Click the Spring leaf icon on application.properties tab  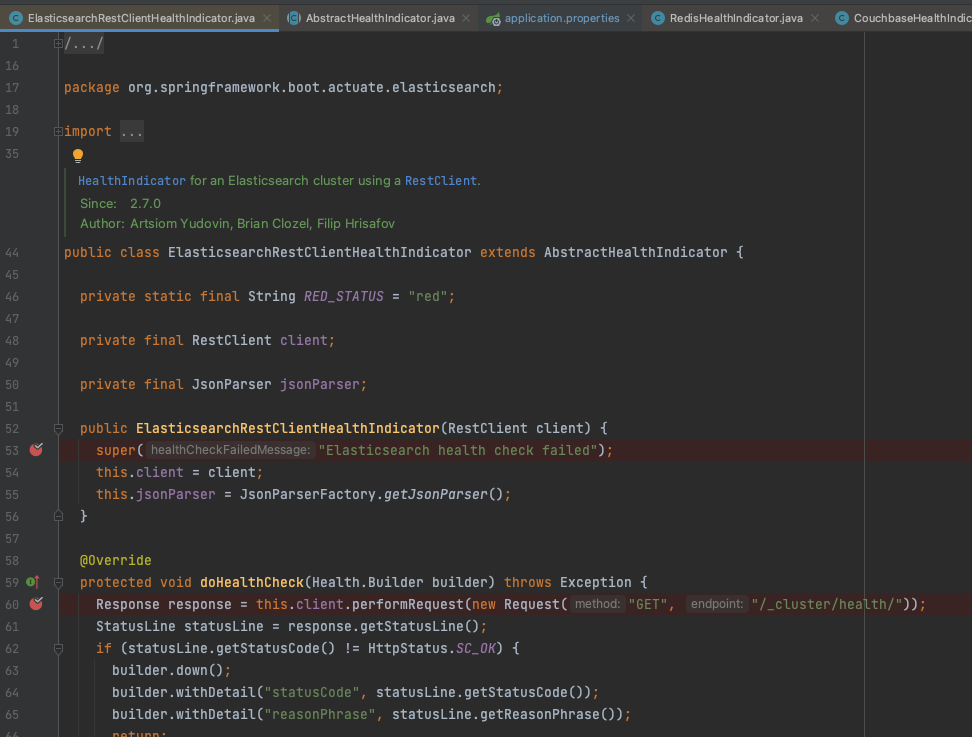click(493, 18)
